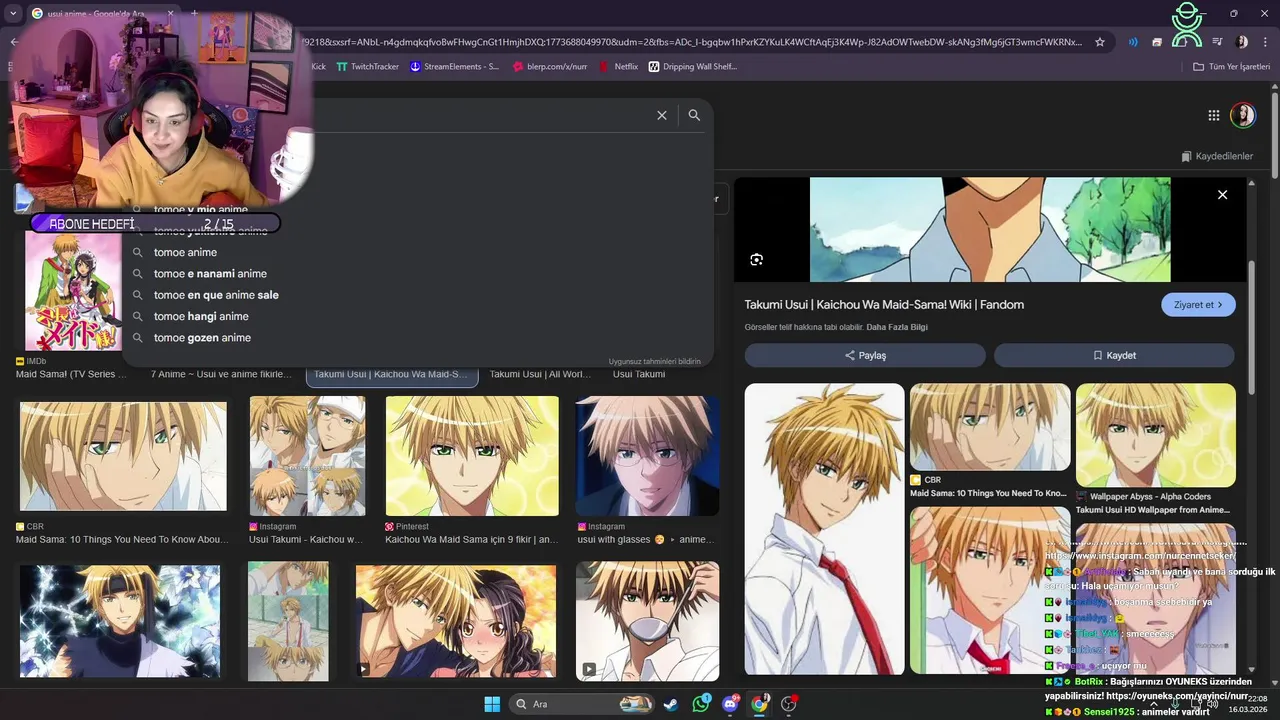This screenshot has height=720, width=1280.
Task: Expand the 'Tüm Yer İşaretleri' bookmarks folder
Action: tap(1231, 67)
